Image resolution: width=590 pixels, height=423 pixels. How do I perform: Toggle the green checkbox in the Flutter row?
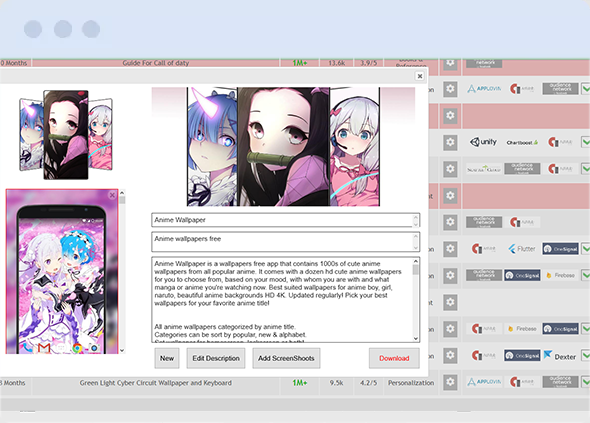point(586,249)
